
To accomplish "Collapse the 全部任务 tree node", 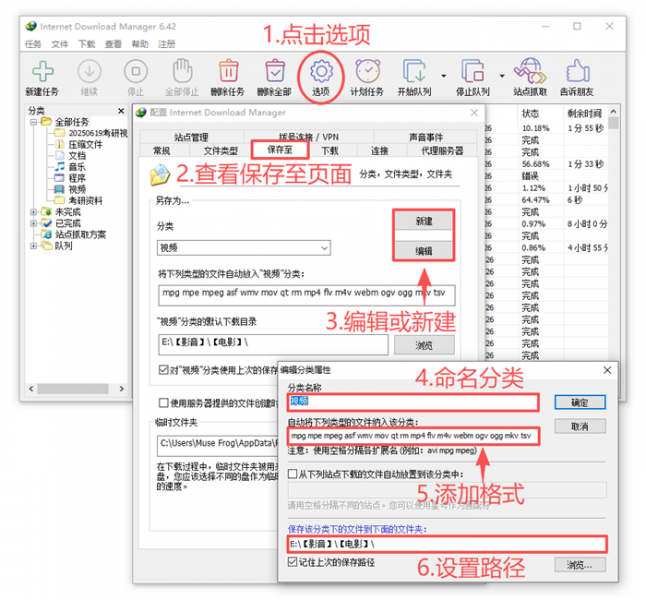I will click(x=34, y=122).
